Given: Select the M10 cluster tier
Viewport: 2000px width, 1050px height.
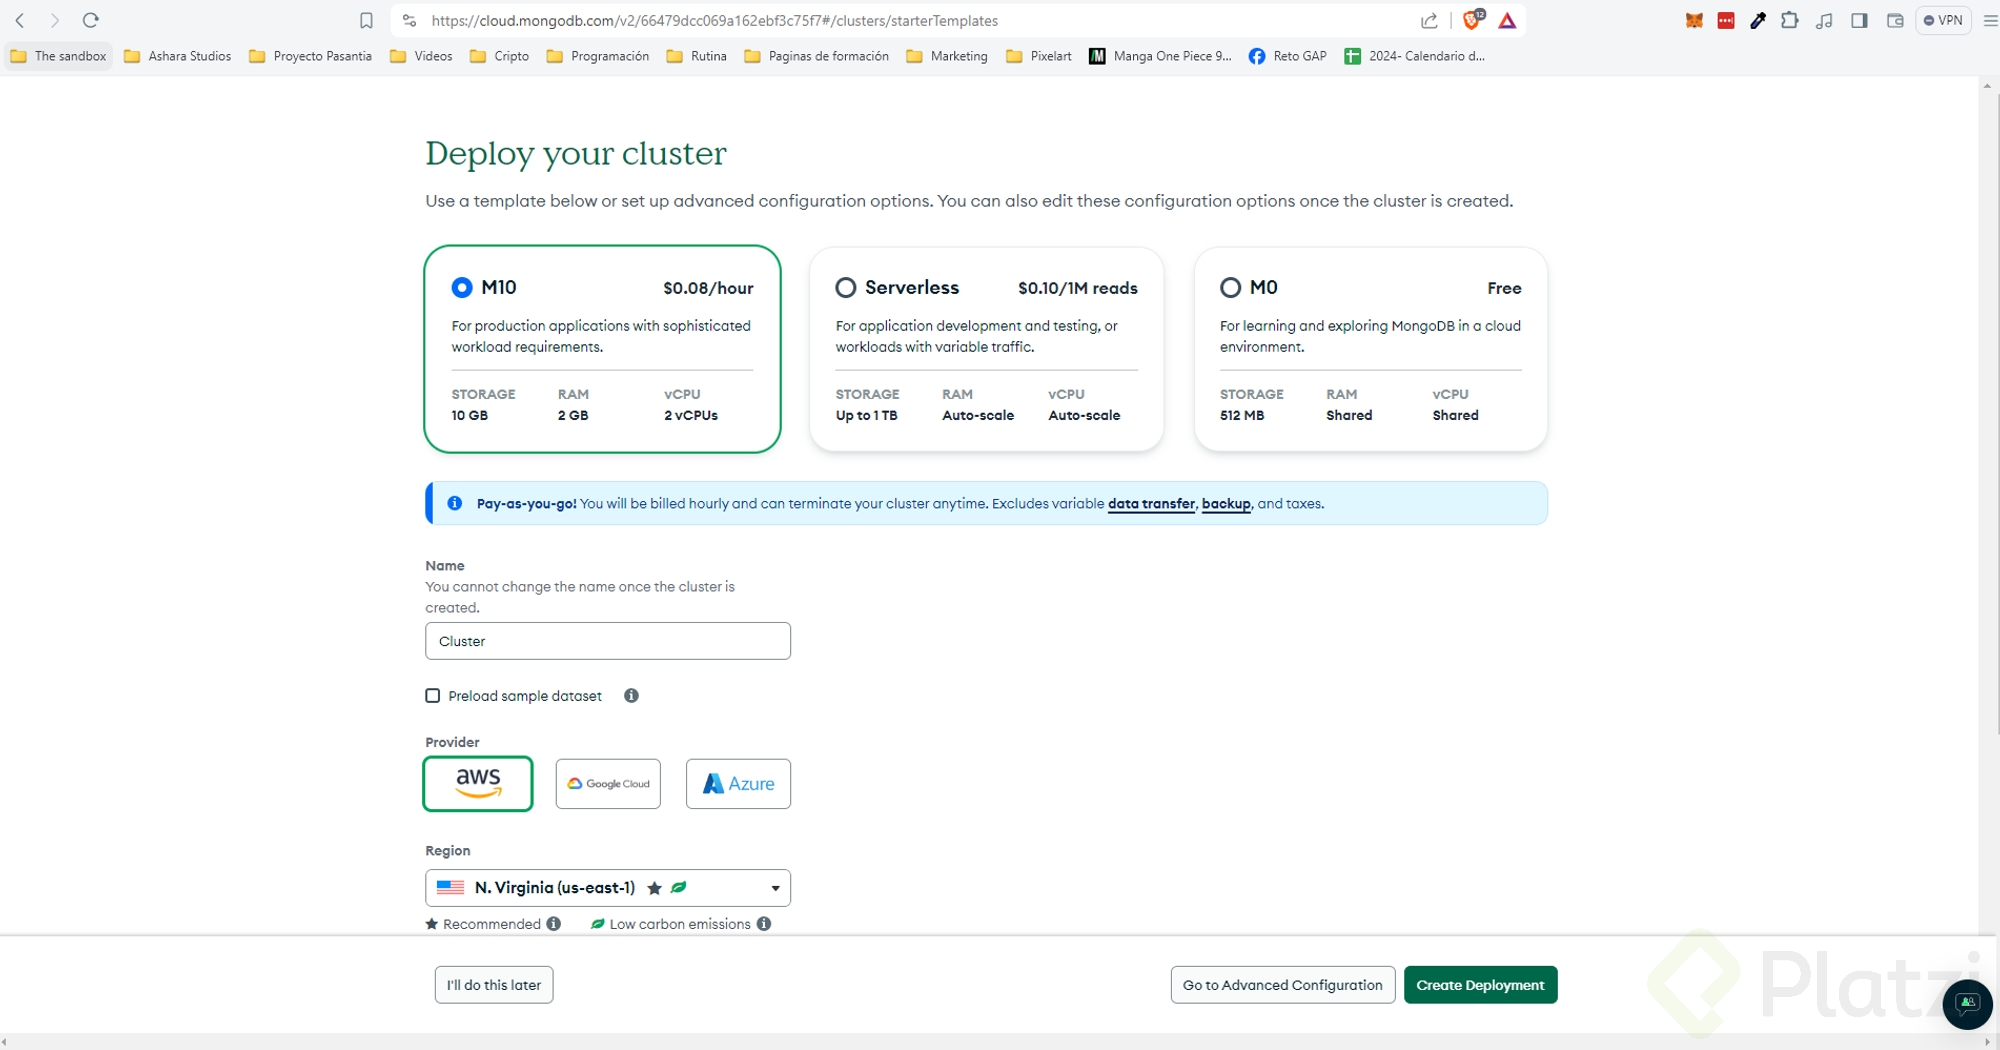Looking at the screenshot, I should click(x=602, y=349).
